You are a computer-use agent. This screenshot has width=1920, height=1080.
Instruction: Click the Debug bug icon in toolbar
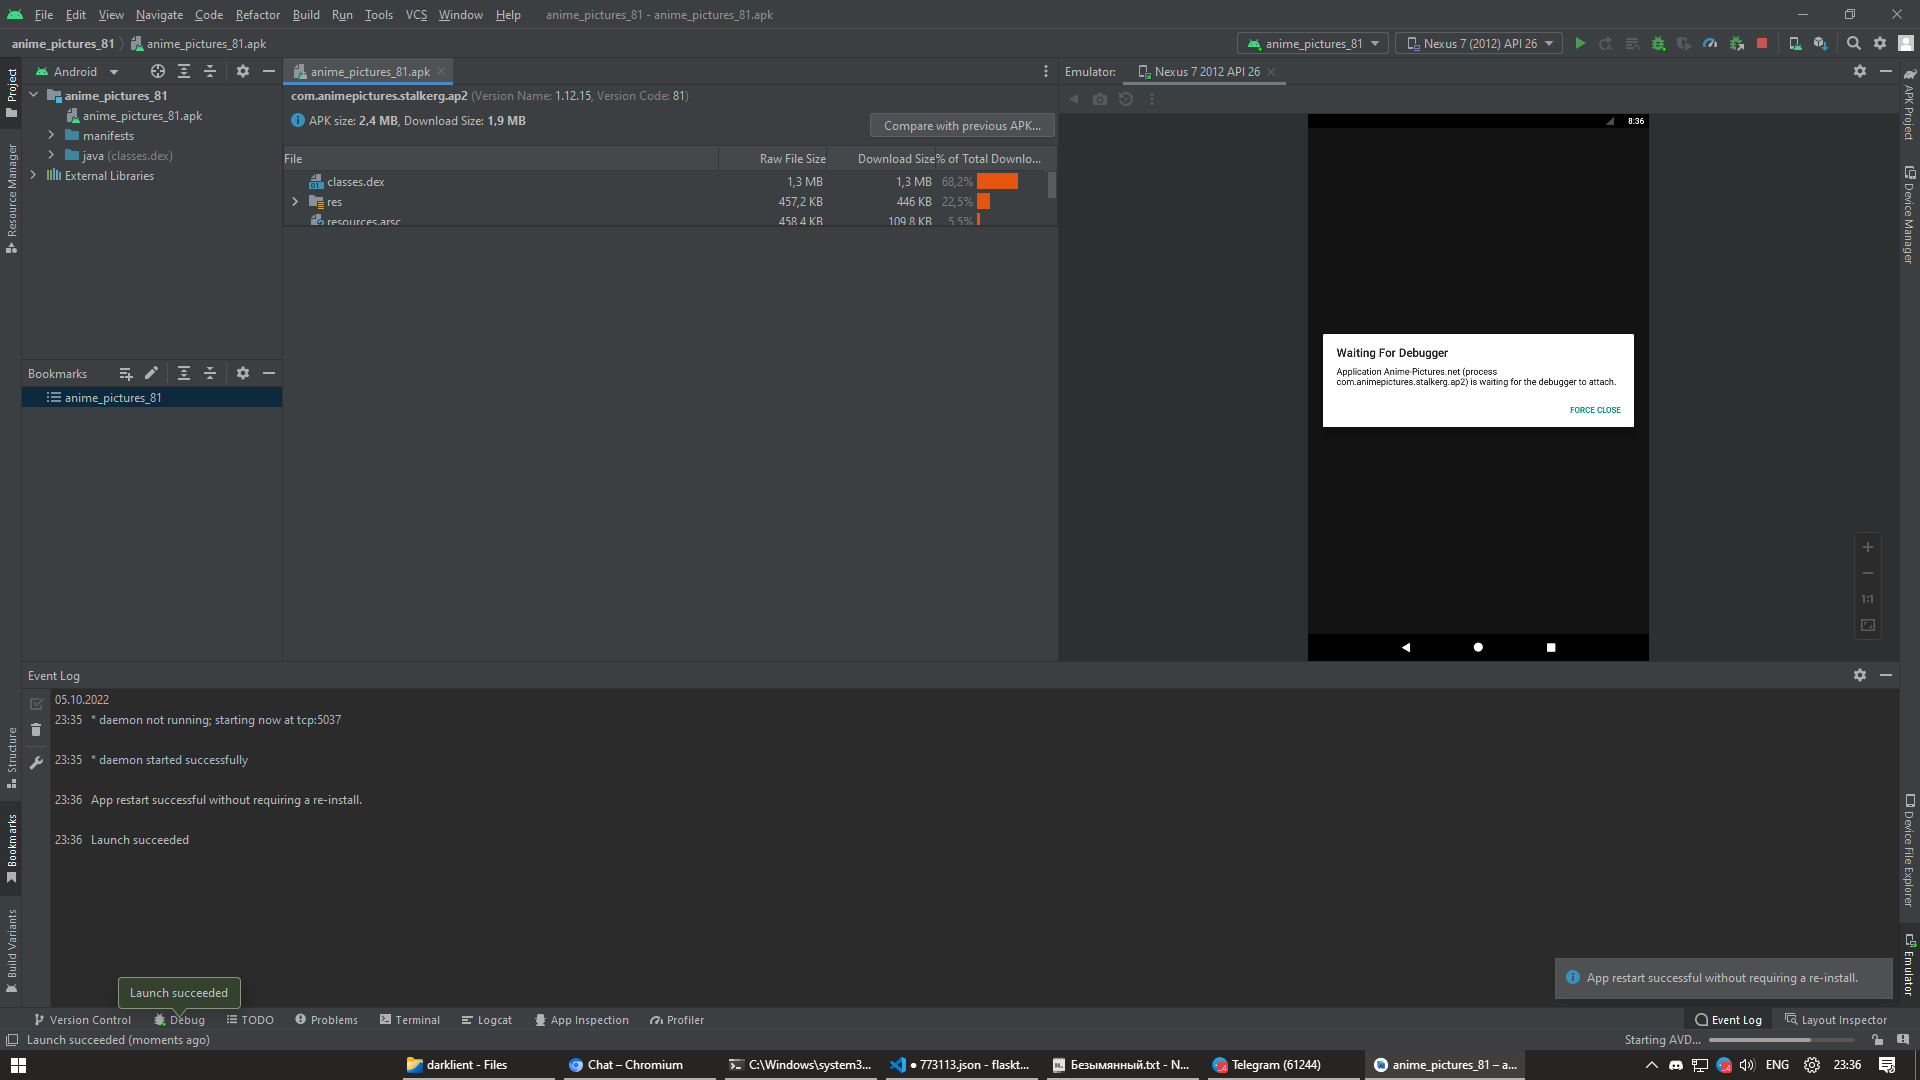(1658, 44)
